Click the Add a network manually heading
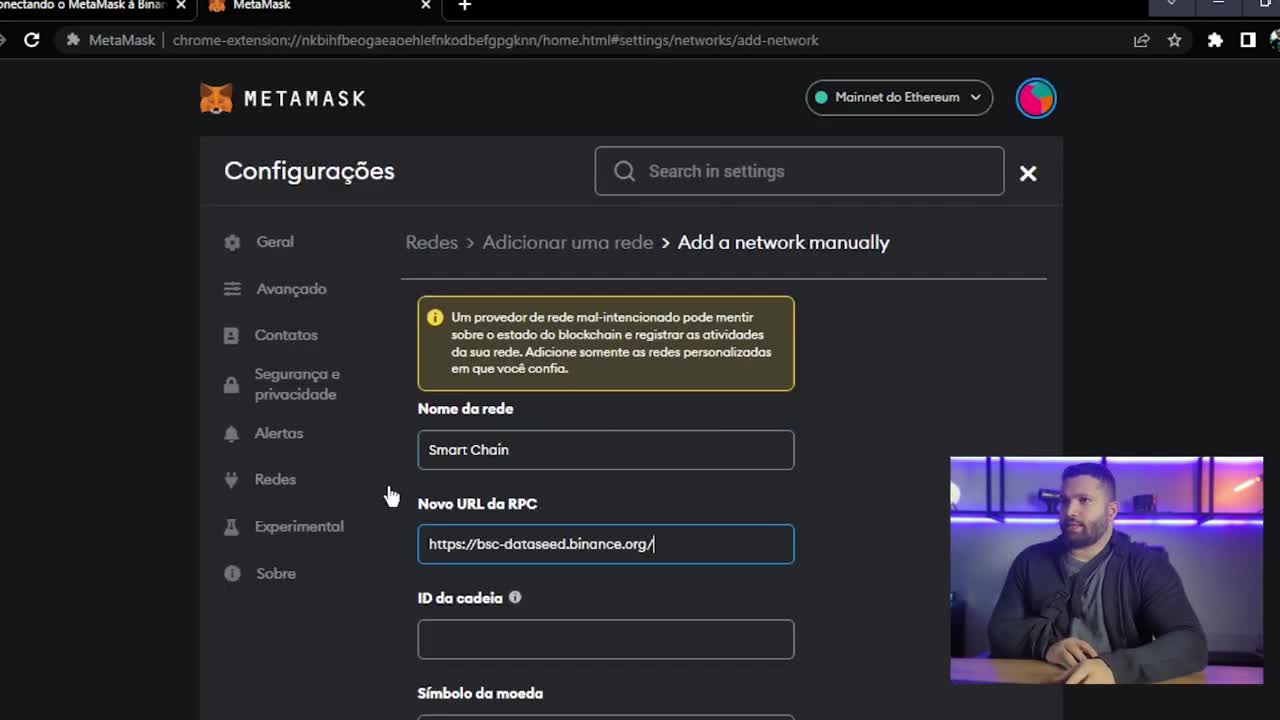The height and width of the screenshot is (720, 1280). tap(783, 243)
